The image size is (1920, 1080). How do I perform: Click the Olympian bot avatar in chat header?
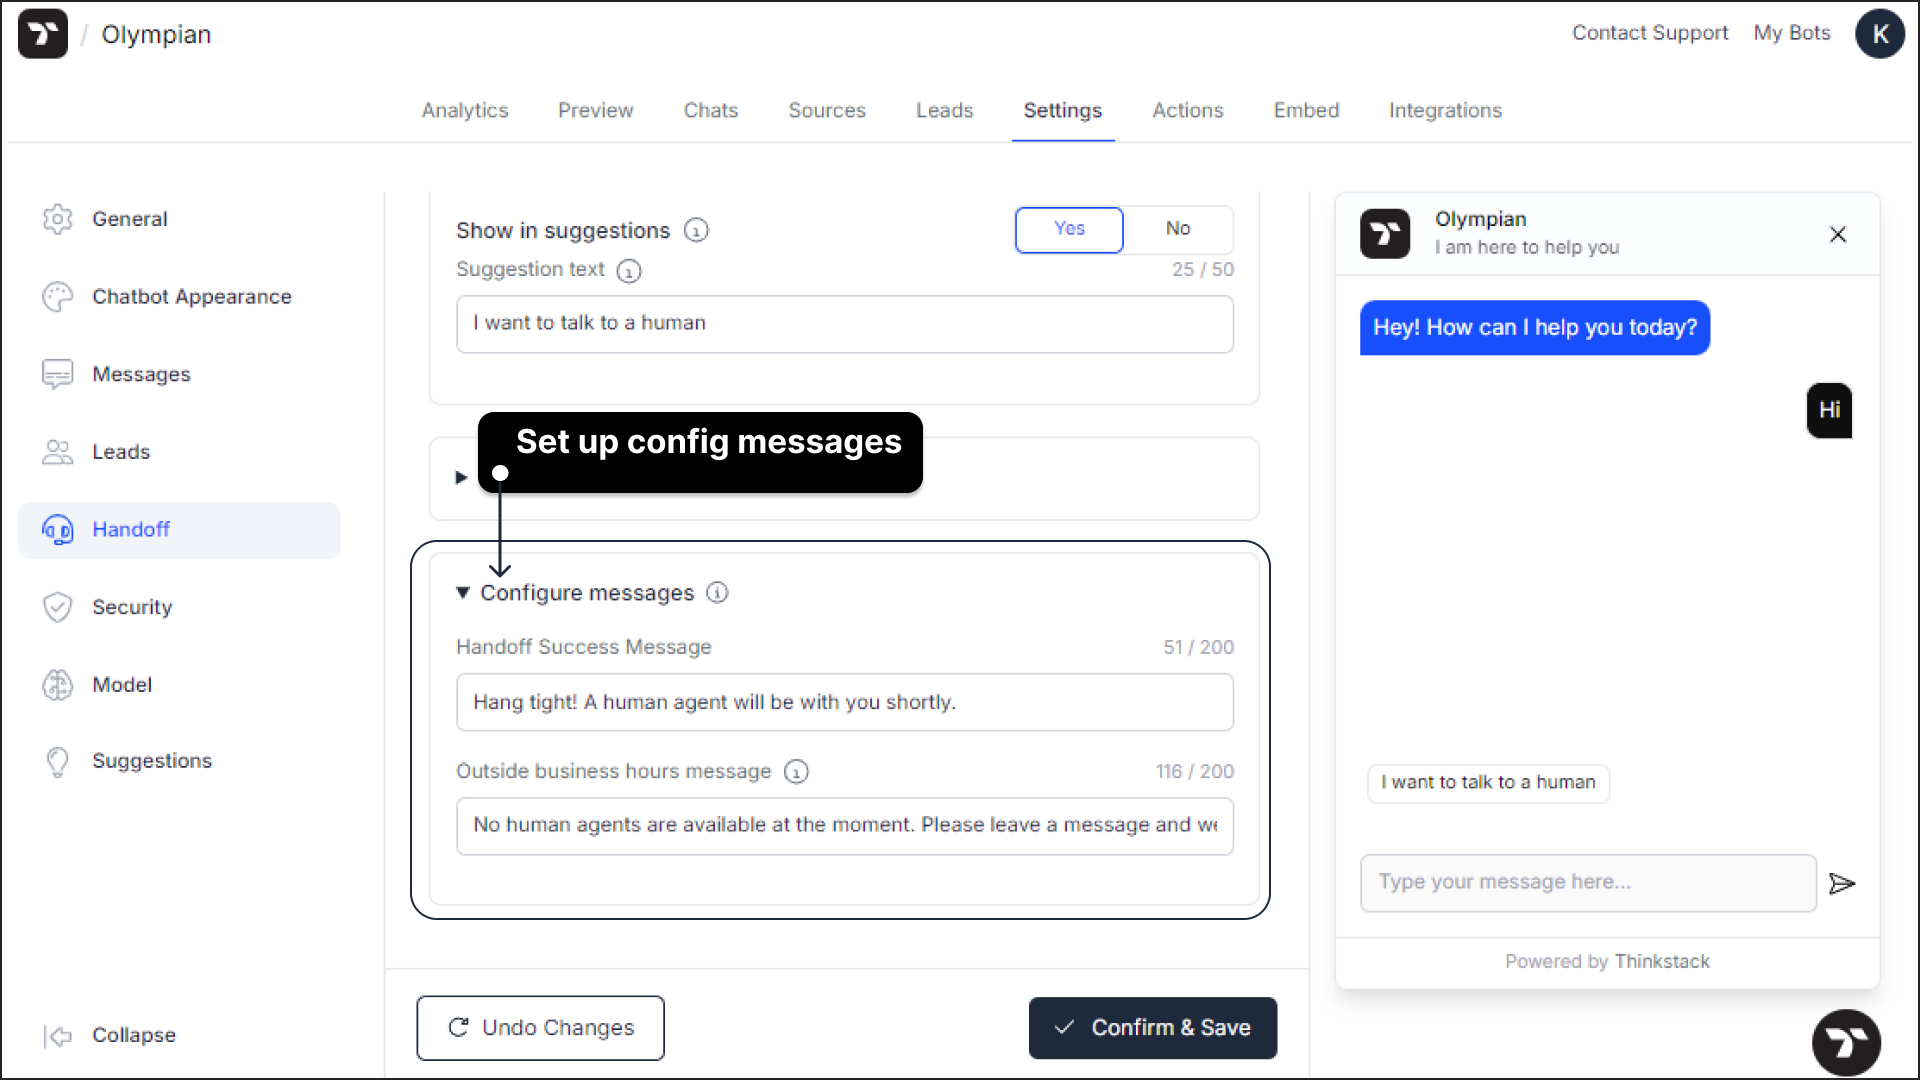1385,234
